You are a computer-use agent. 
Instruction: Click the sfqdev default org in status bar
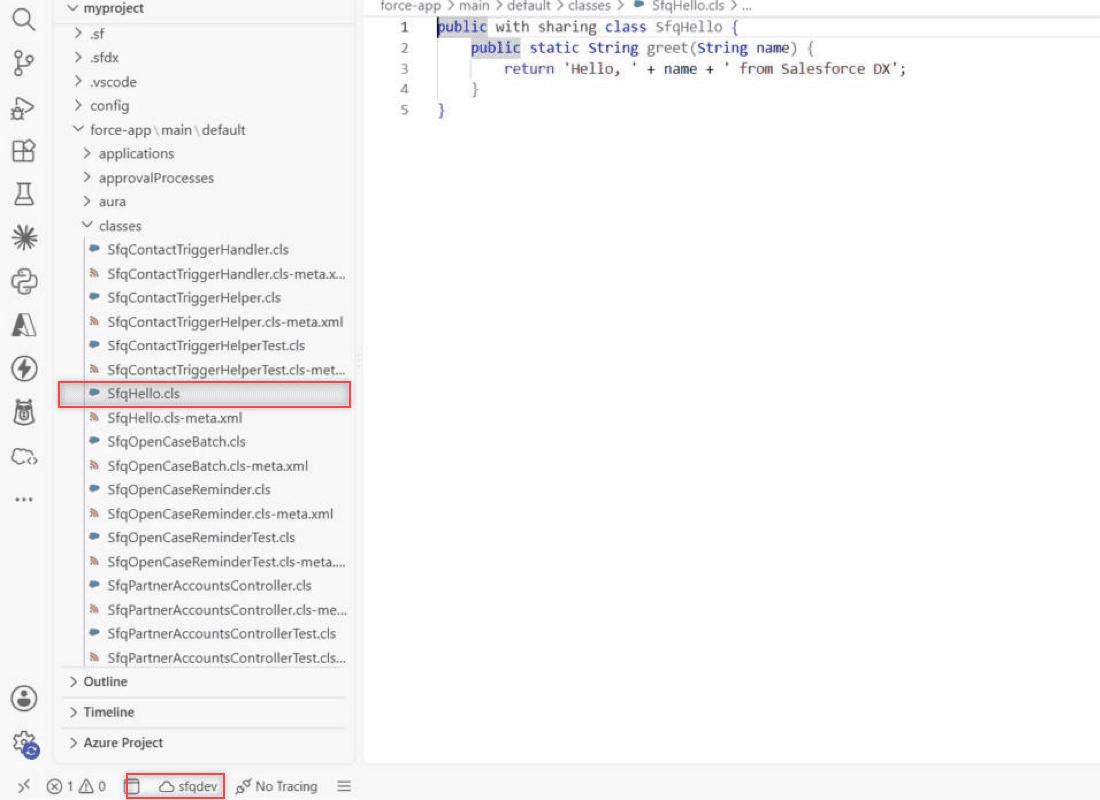[x=188, y=787]
